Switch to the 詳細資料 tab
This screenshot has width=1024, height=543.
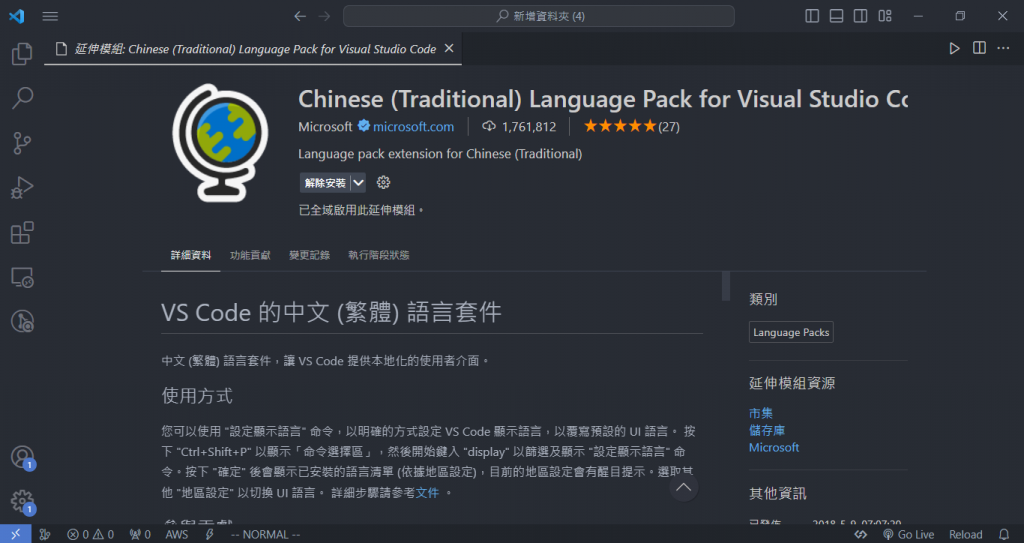[x=191, y=255]
